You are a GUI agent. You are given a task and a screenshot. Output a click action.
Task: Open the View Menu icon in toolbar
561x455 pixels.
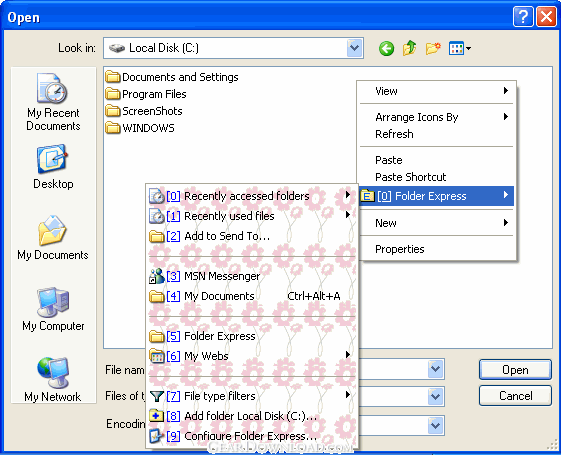click(459, 48)
